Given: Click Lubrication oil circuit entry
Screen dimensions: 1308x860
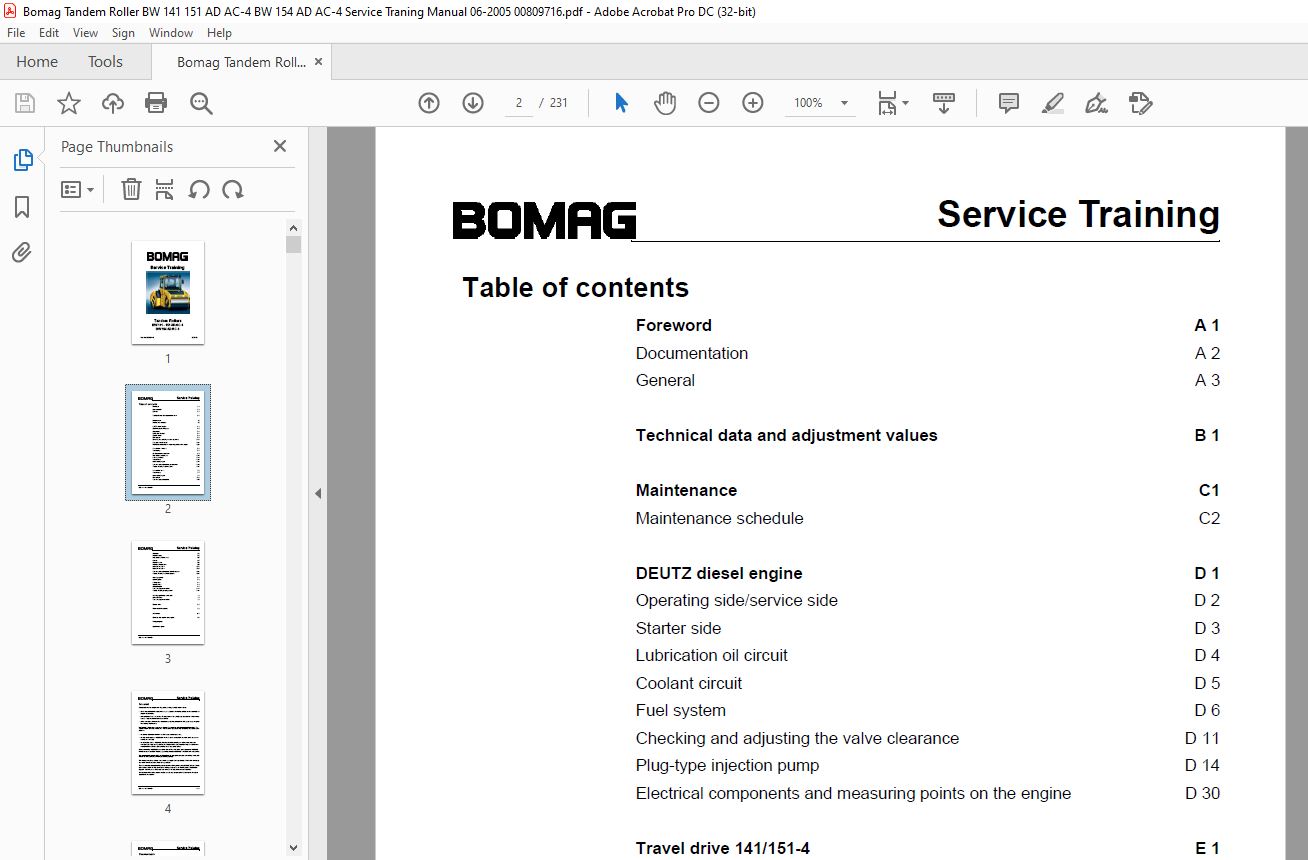Looking at the screenshot, I should click(x=712, y=655).
